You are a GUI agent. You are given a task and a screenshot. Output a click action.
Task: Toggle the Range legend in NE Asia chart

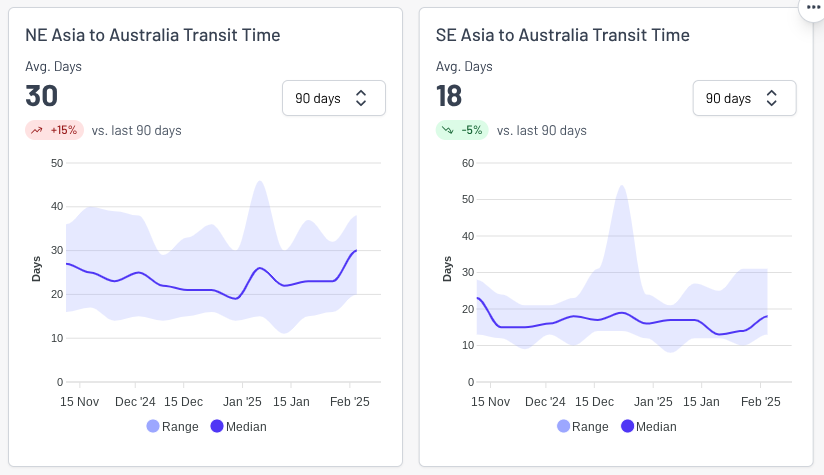pos(172,427)
